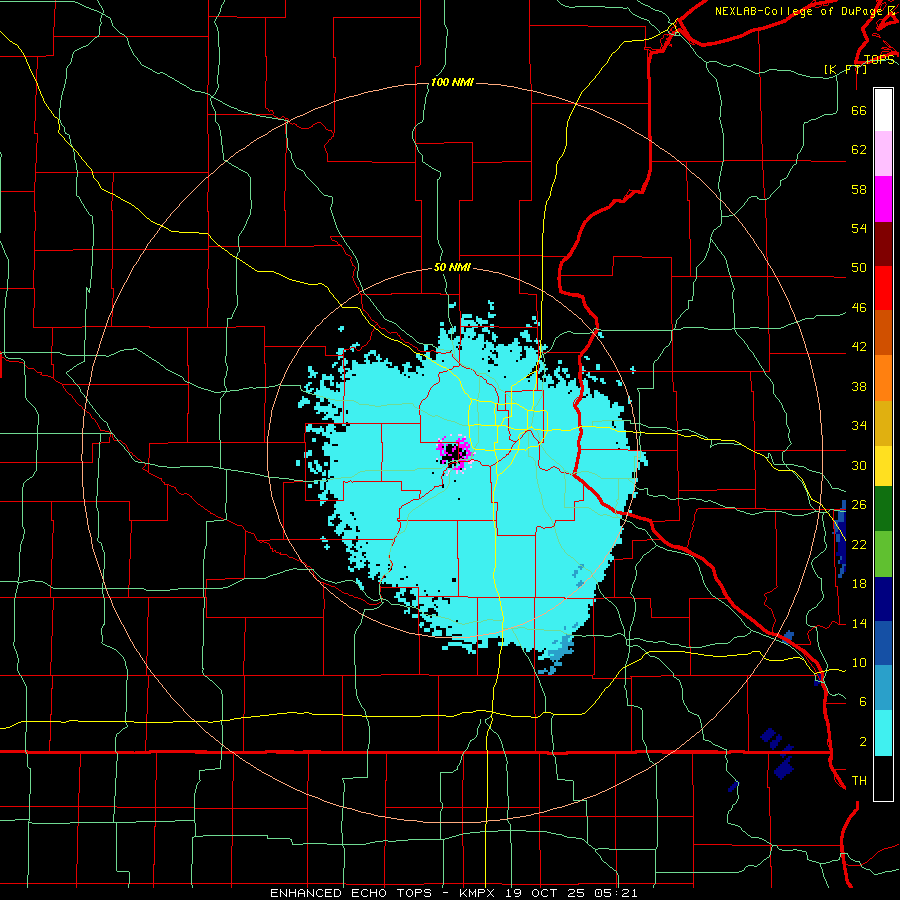900x900 pixels.
Task: Click the legend value "26"
Action: click(859, 505)
